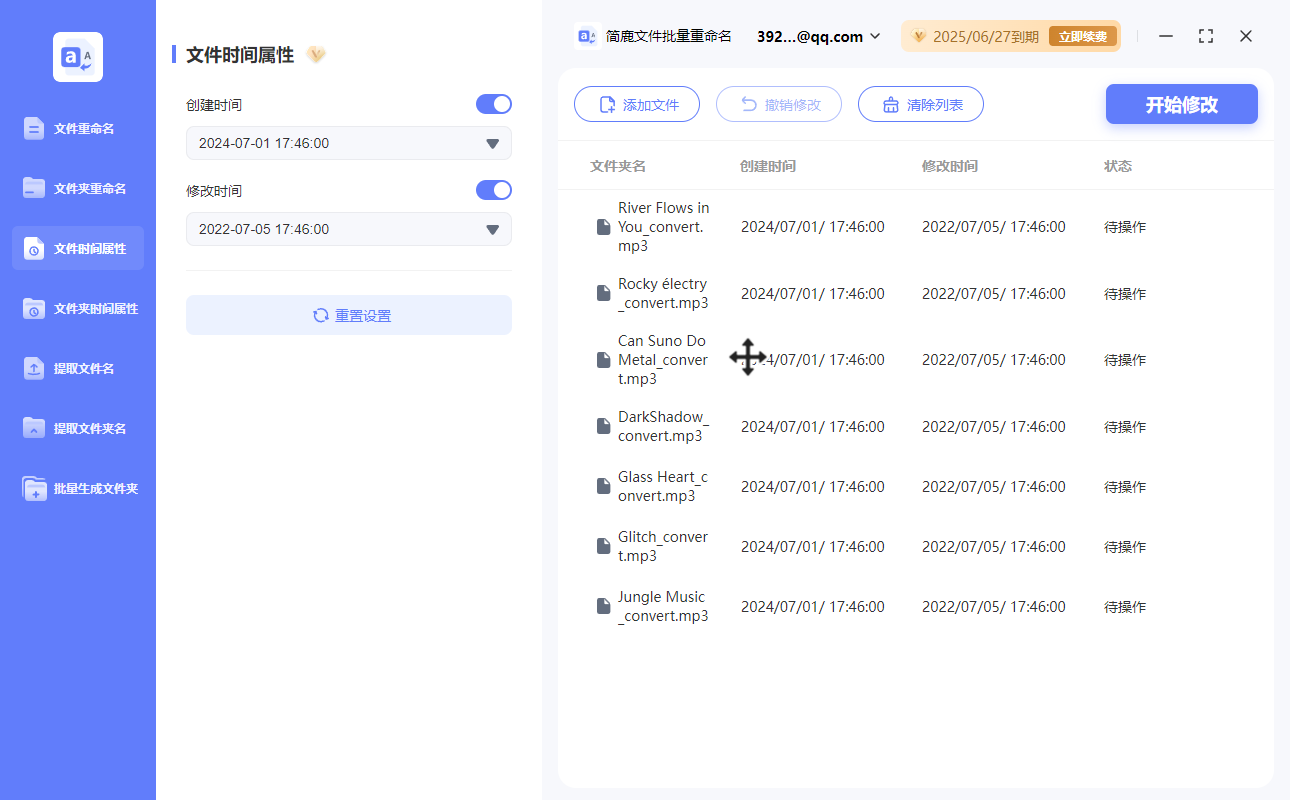1290x800 pixels.
Task: Click the 添加文件 button
Action: tap(636, 104)
